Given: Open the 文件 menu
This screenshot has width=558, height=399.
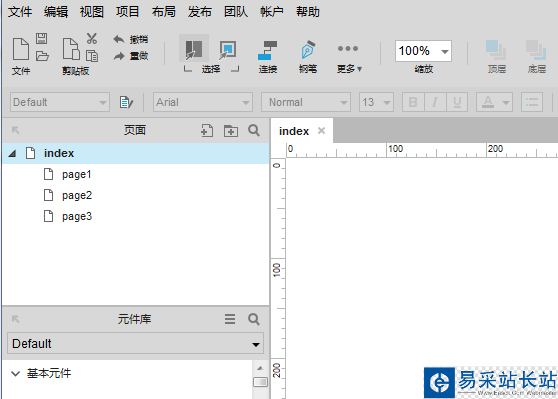Looking at the screenshot, I should pos(20,12).
